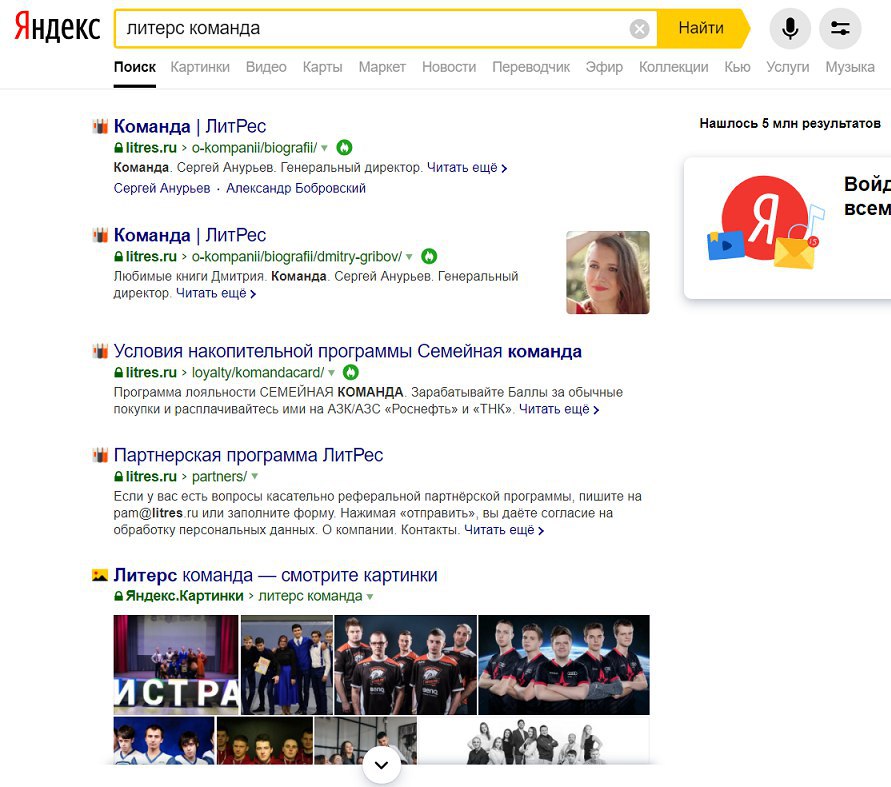Open the woman portrait thumbnail
This screenshot has height=787, width=891.
[607, 272]
